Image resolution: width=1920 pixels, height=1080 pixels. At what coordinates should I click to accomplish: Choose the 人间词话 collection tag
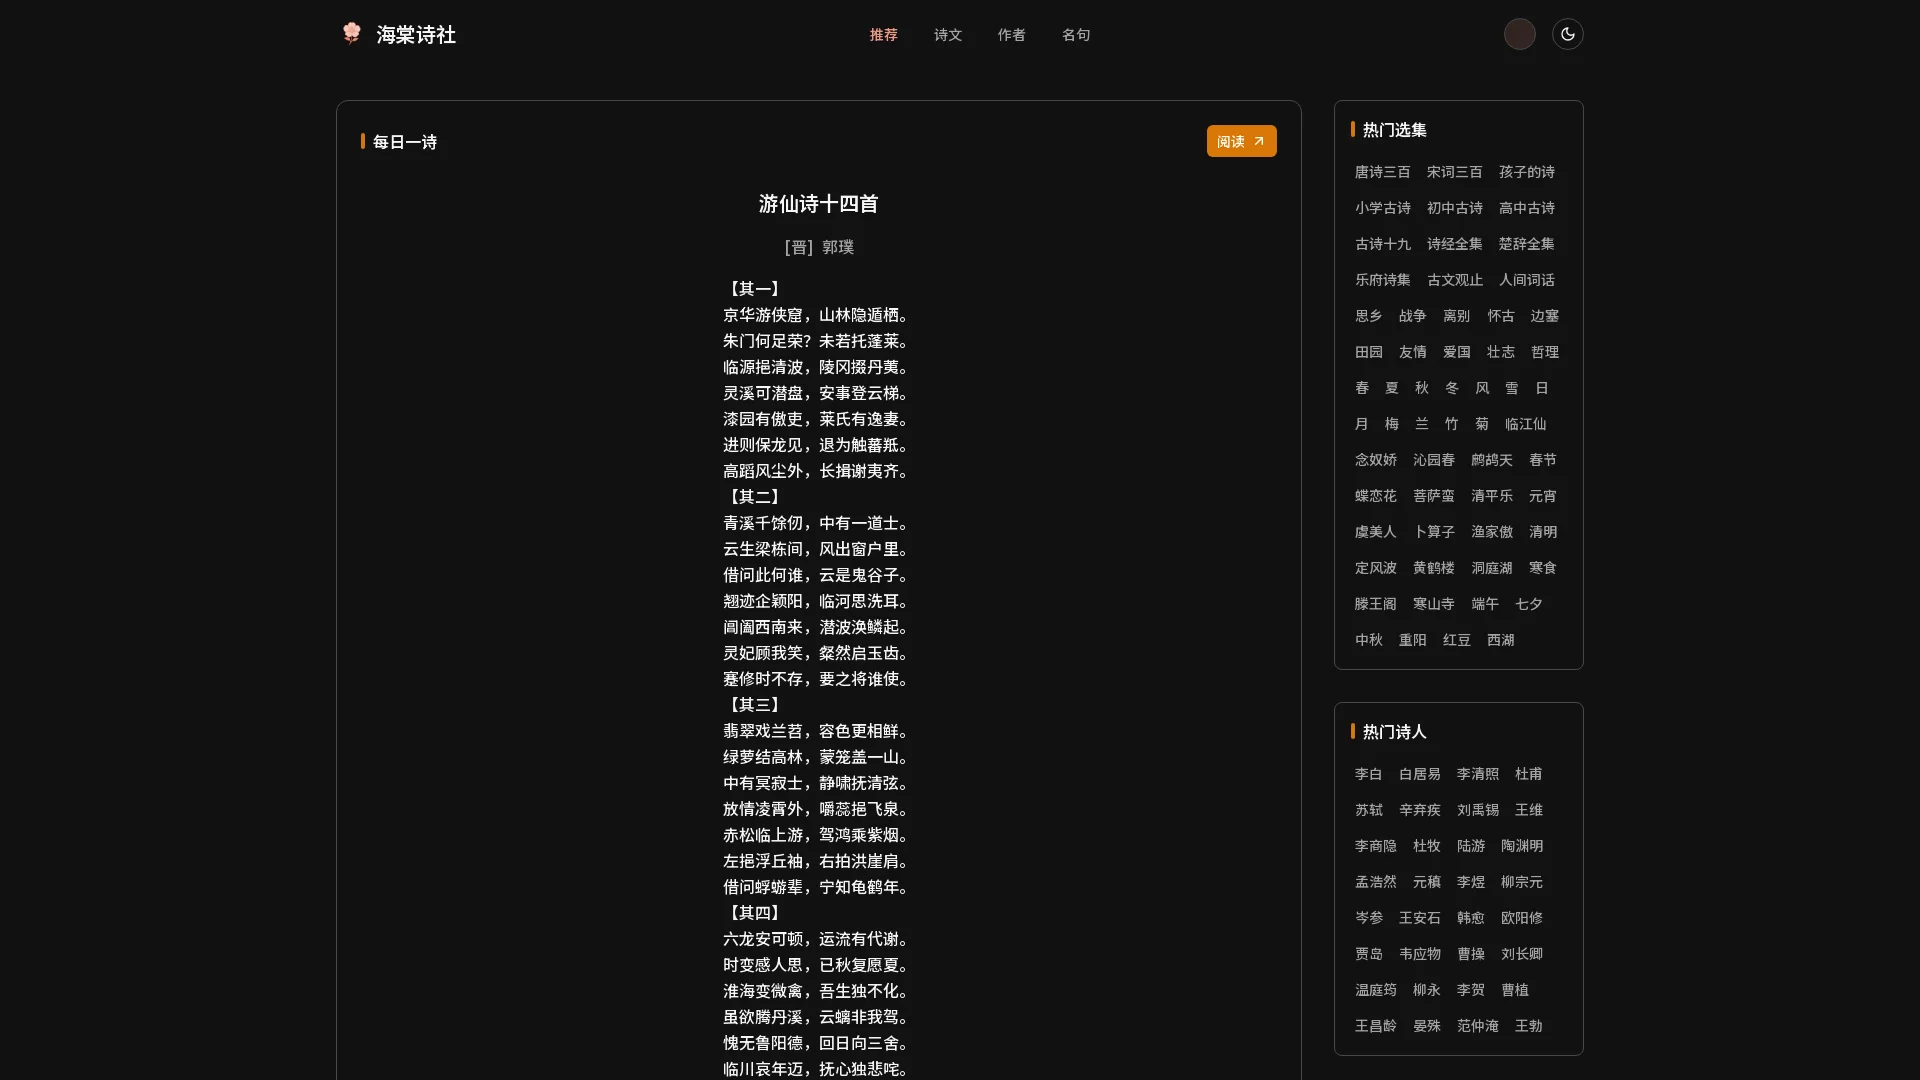[x=1526, y=280]
